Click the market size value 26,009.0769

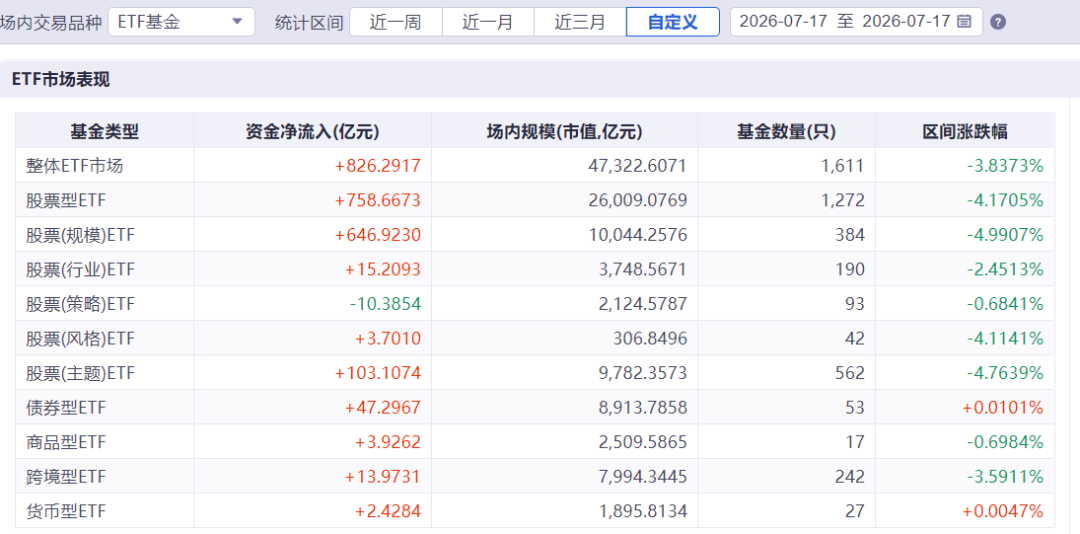(x=638, y=200)
